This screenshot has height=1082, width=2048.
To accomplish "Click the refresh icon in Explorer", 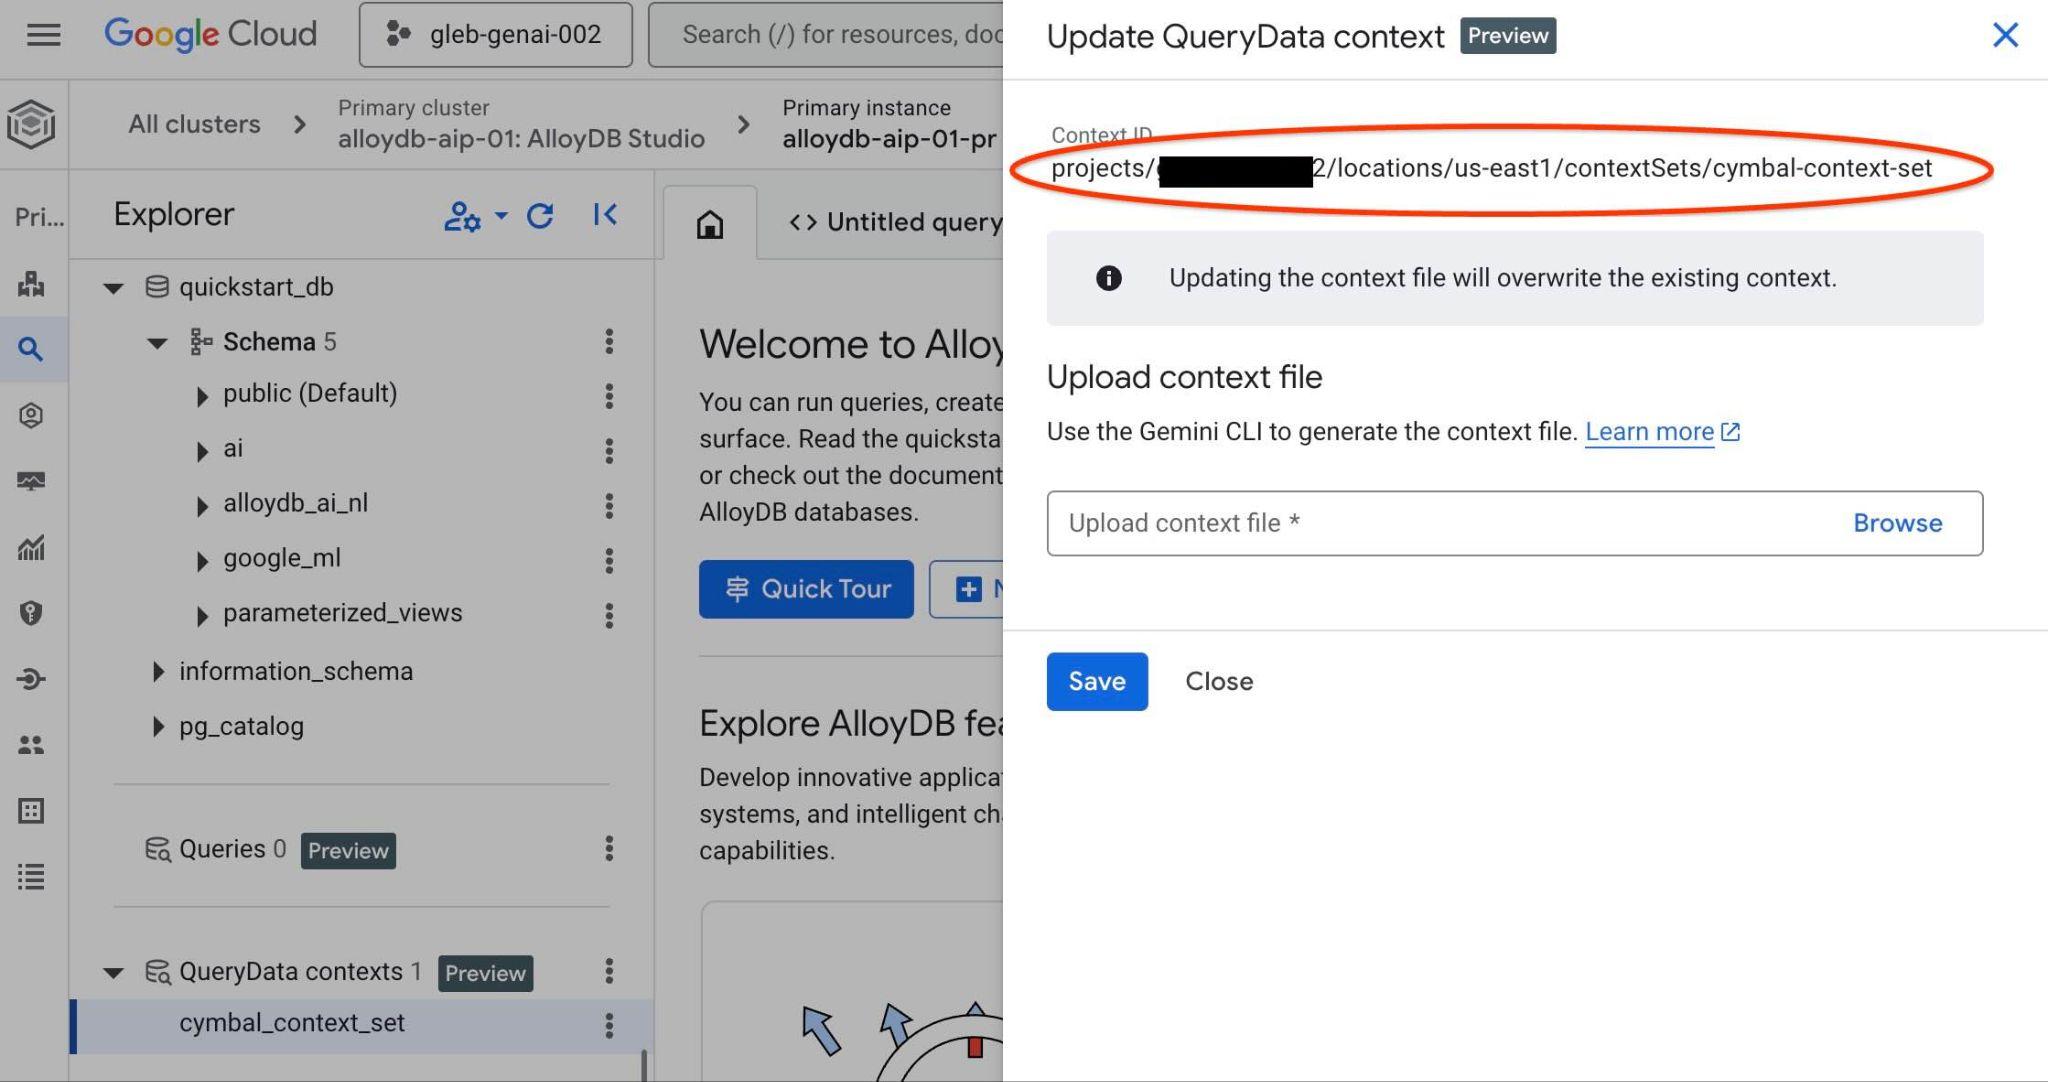I will pos(540,215).
